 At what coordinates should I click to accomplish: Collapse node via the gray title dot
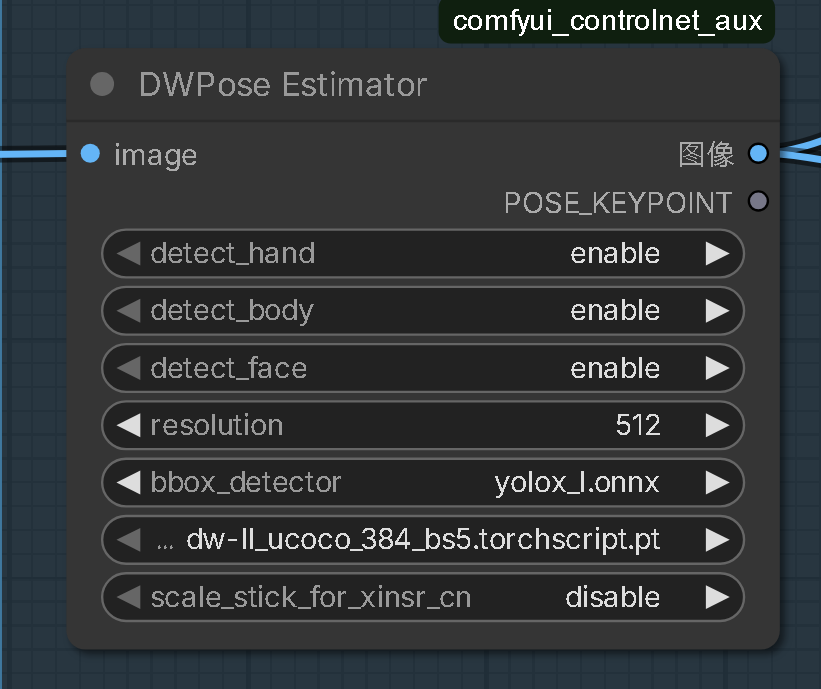(x=102, y=84)
